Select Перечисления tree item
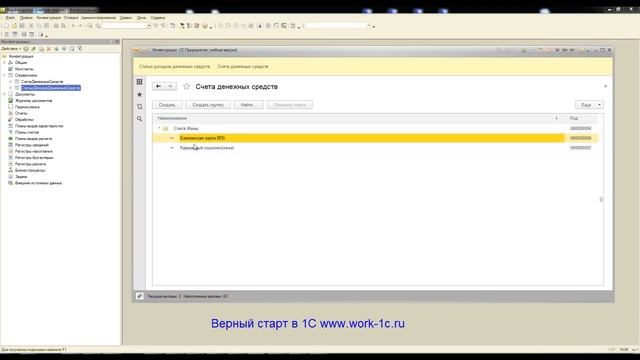The image size is (640, 360). tap(27, 107)
